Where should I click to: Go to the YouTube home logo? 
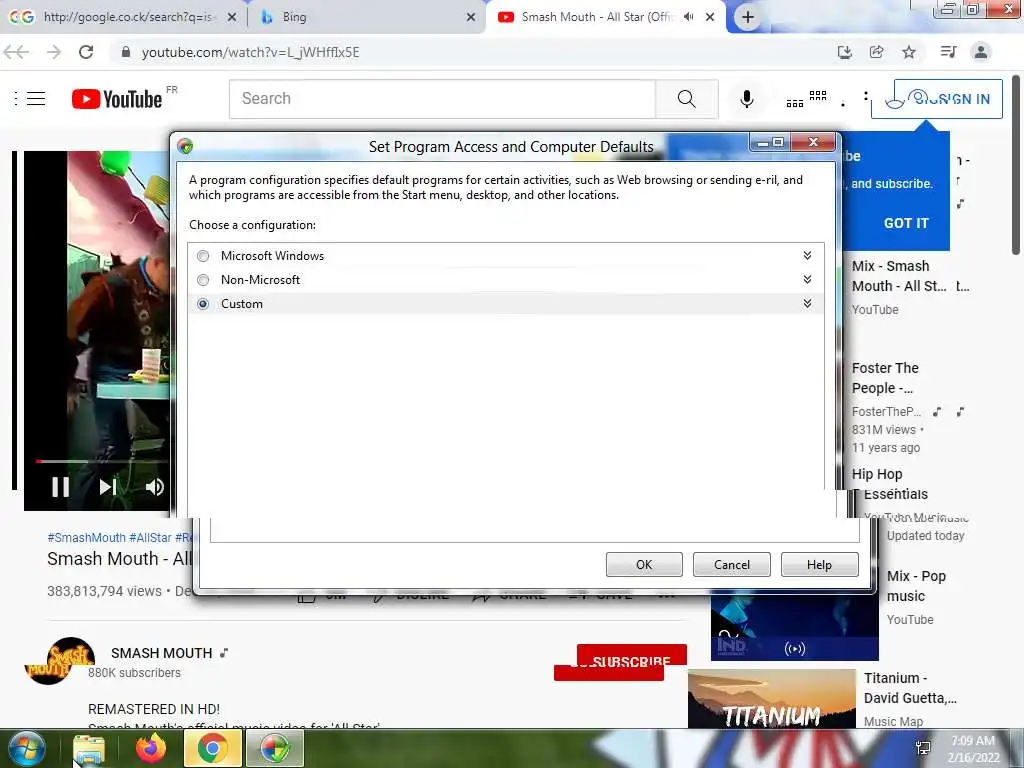[117, 99]
